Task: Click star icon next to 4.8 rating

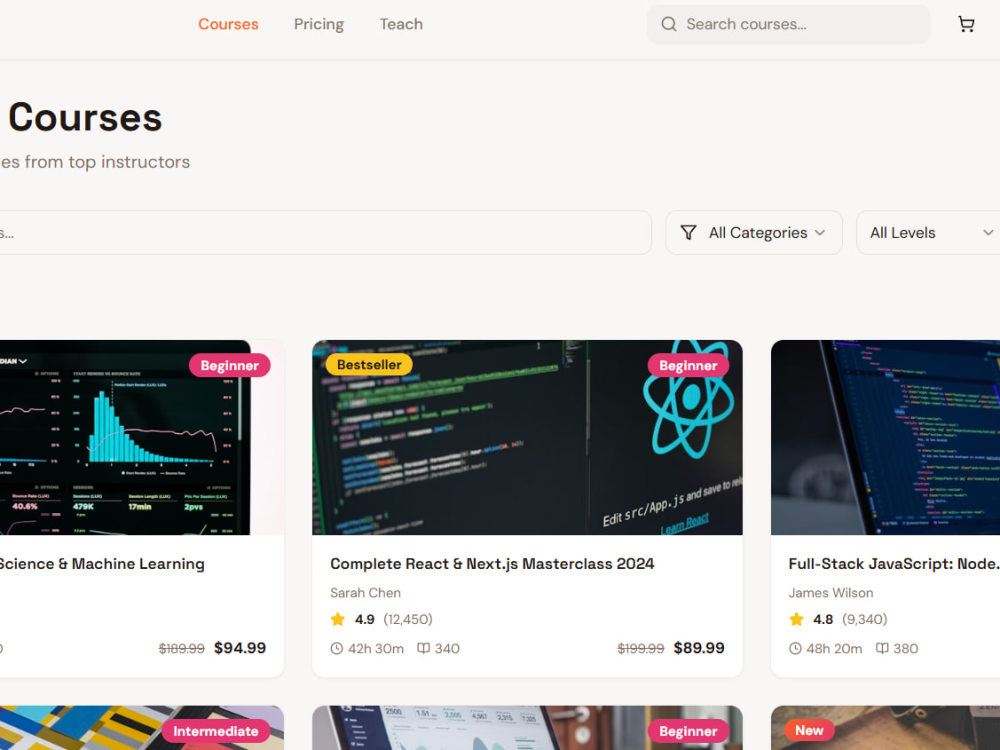Action: coord(797,619)
